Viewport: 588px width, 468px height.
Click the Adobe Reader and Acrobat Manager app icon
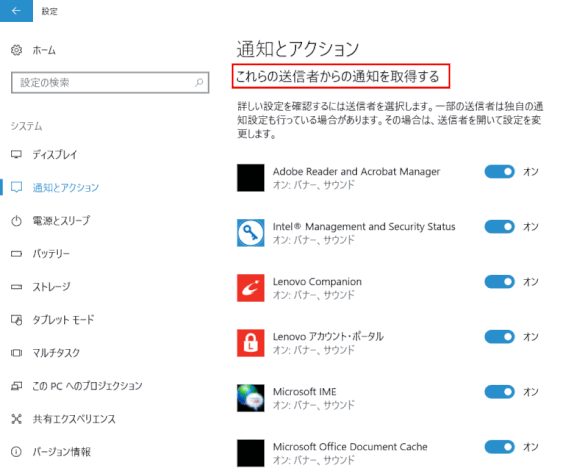click(250, 178)
